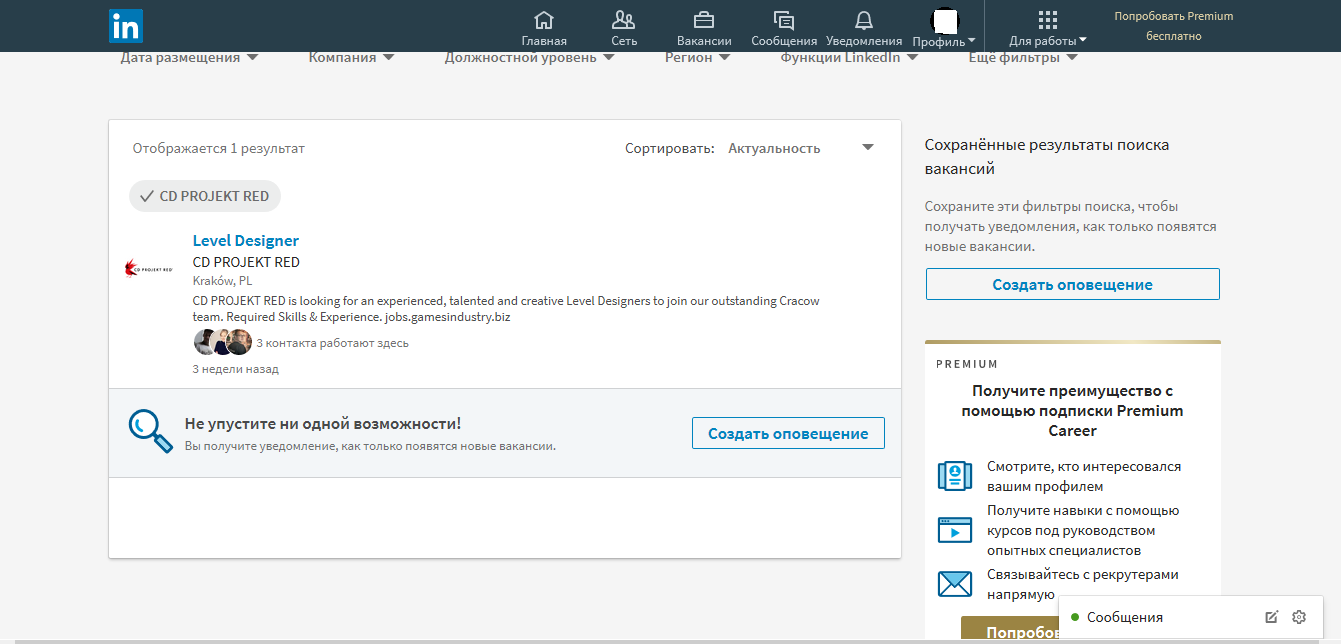The height and width of the screenshot is (644, 1341).
Task: Remove the CD PROJEKT RED filter chip
Action: tap(205, 196)
